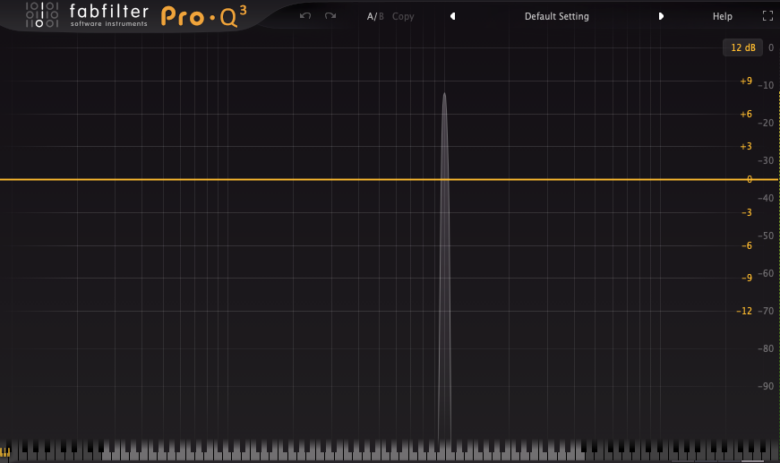The image size is (780, 463).
Task: Click the yellow EQ curve at 0 dB
Action: 250,179
